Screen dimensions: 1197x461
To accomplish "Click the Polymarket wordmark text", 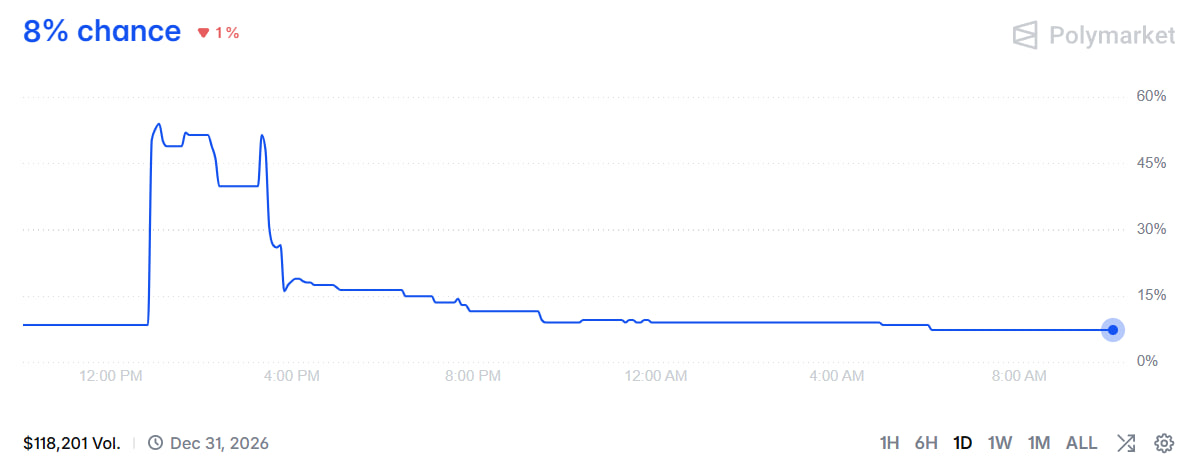I will click(x=1112, y=35).
